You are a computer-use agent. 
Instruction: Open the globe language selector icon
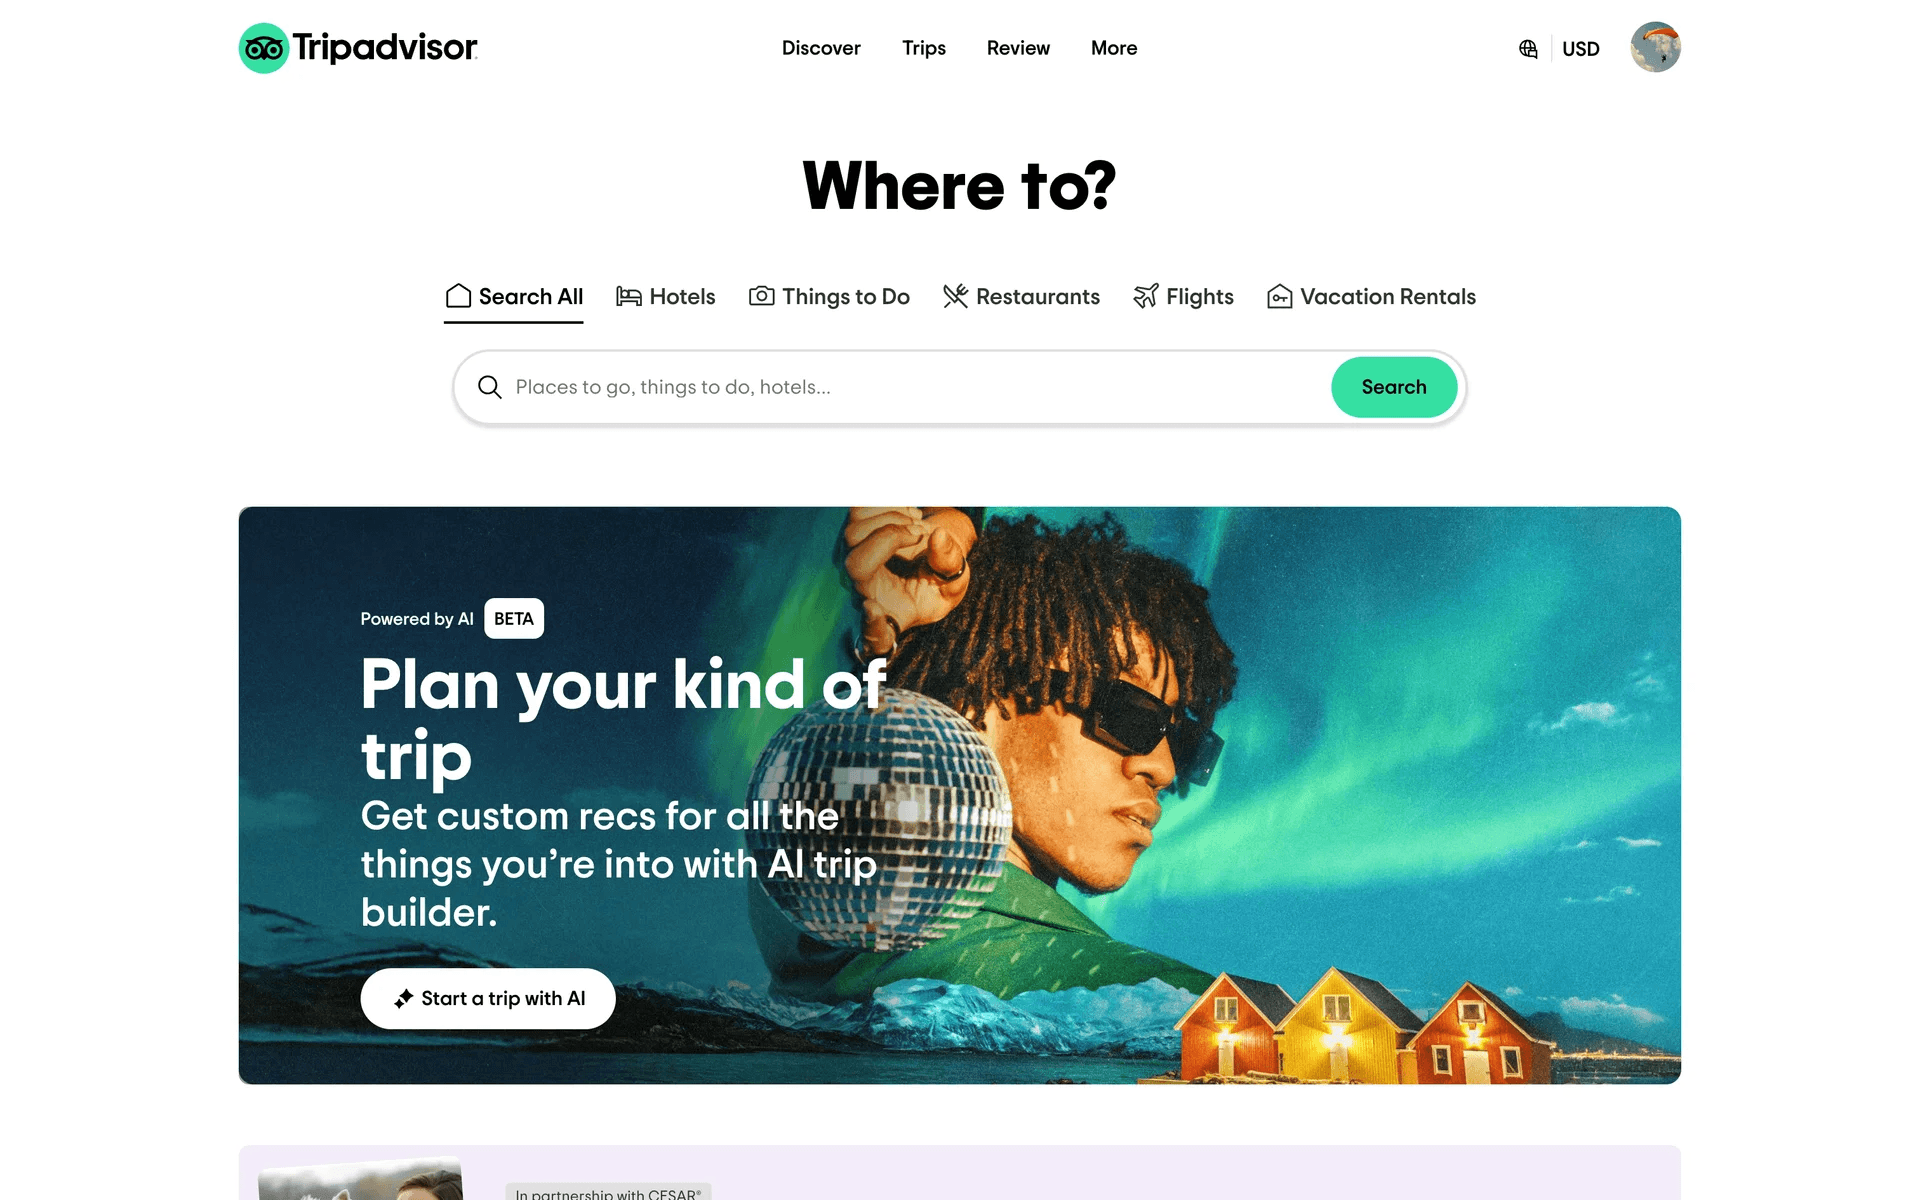pyautogui.click(x=1528, y=49)
